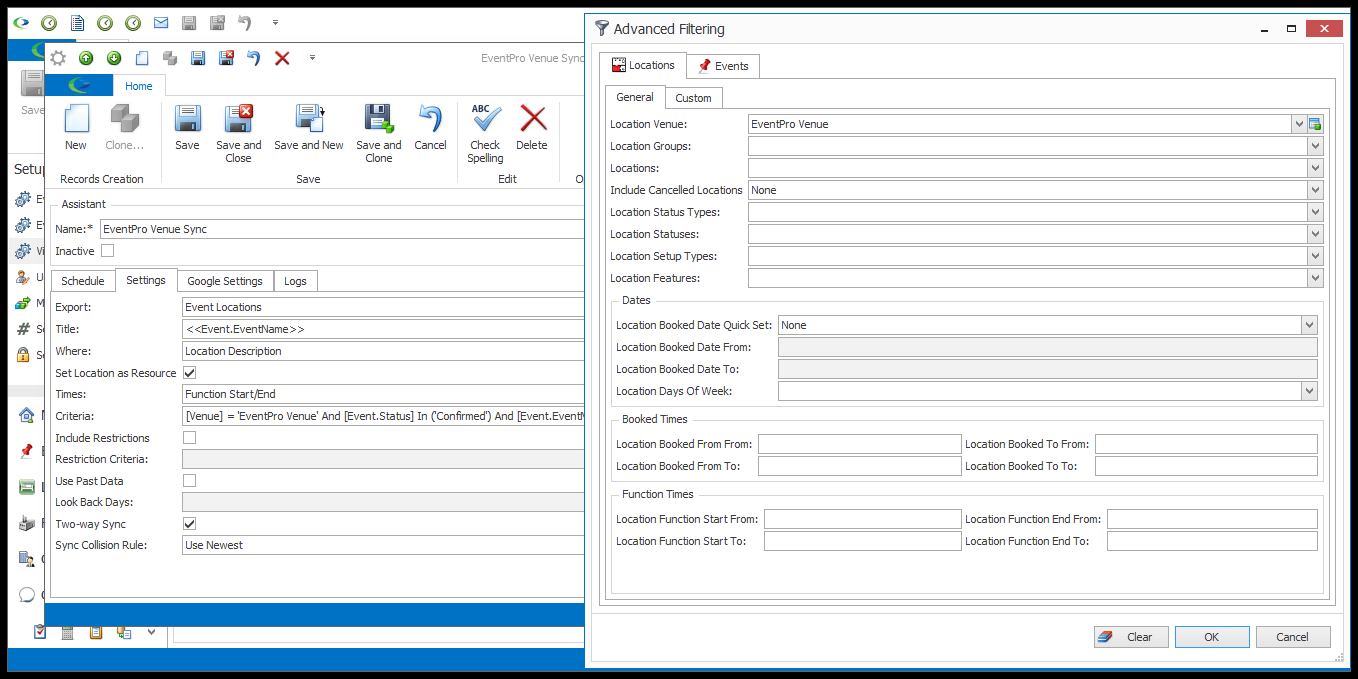Click the document icon in main window toolbar

(77, 22)
